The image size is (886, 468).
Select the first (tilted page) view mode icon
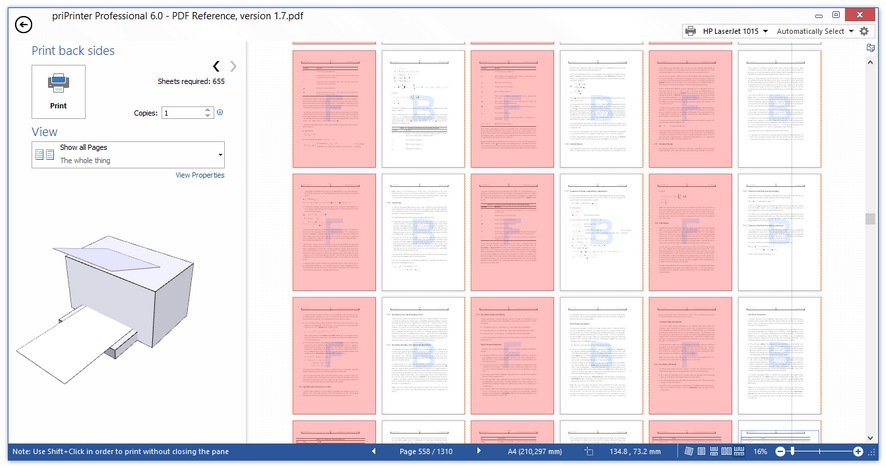689,451
